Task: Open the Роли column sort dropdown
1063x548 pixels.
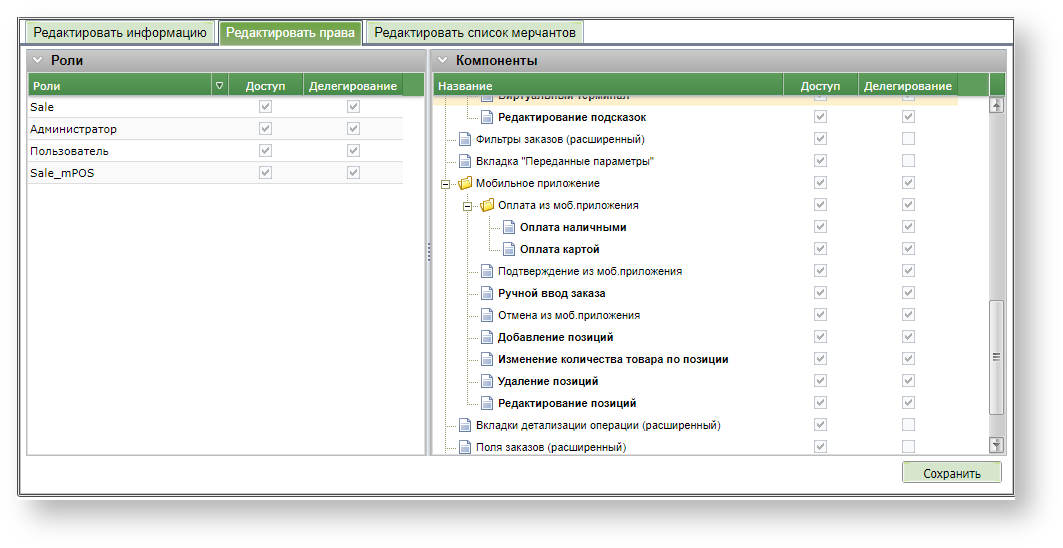Action: [x=219, y=86]
